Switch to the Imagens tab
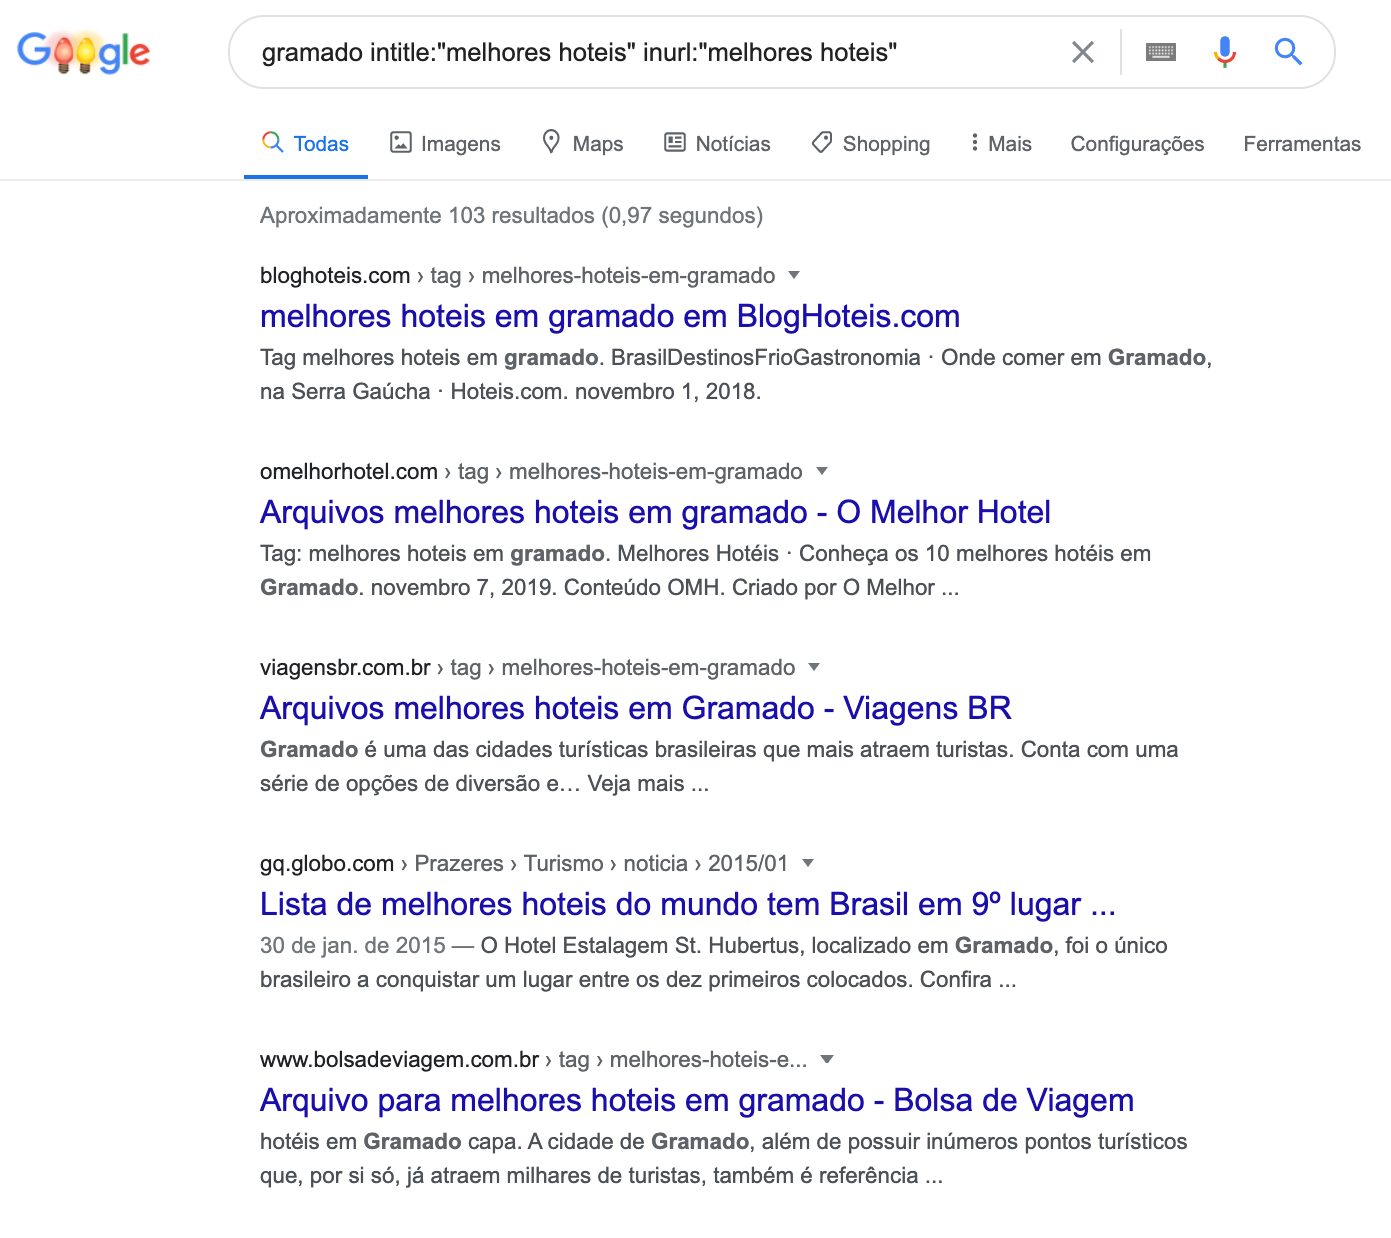This screenshot has height=1238, width=1391. click(x=445, y=144)
